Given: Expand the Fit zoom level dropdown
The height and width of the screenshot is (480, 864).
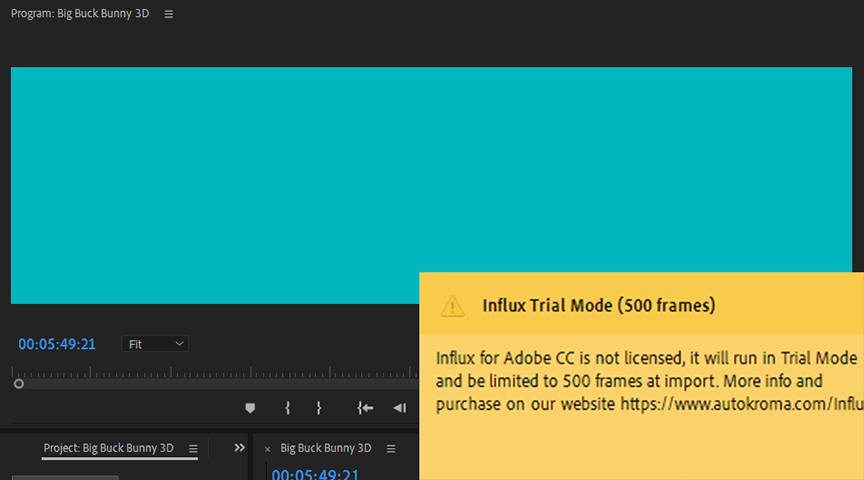Looking at the screenshot, I should coord(155,344).
